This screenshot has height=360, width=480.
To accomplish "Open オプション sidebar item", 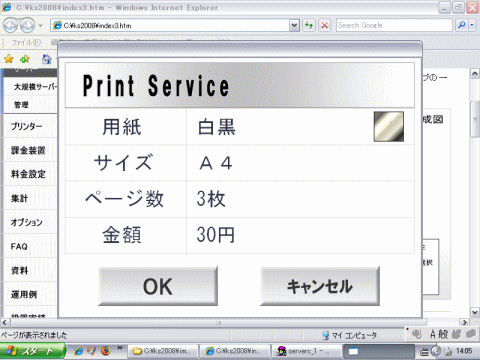I will coord(30,222).
